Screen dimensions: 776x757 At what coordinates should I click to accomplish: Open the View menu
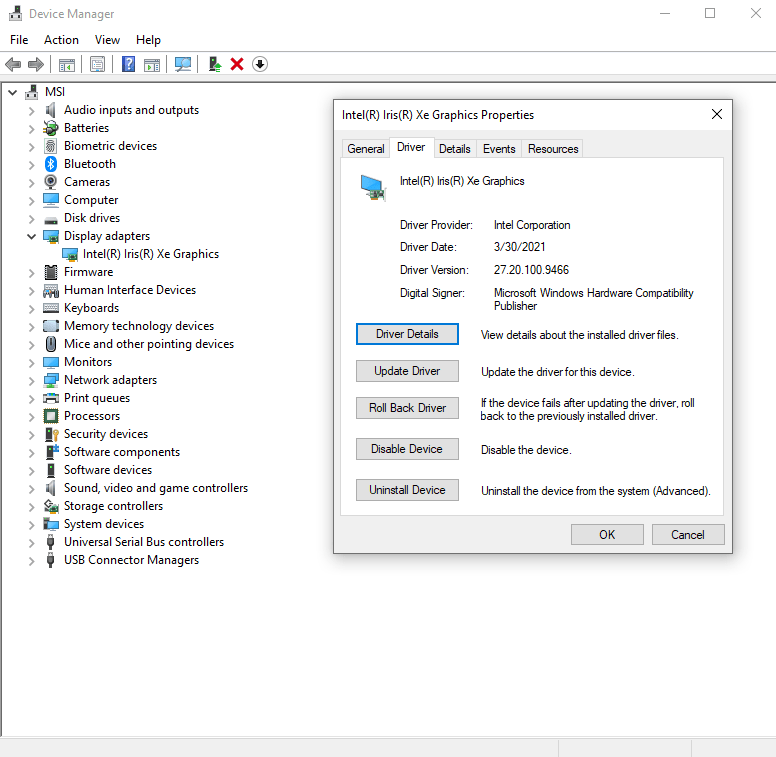(x=107, y=40)
